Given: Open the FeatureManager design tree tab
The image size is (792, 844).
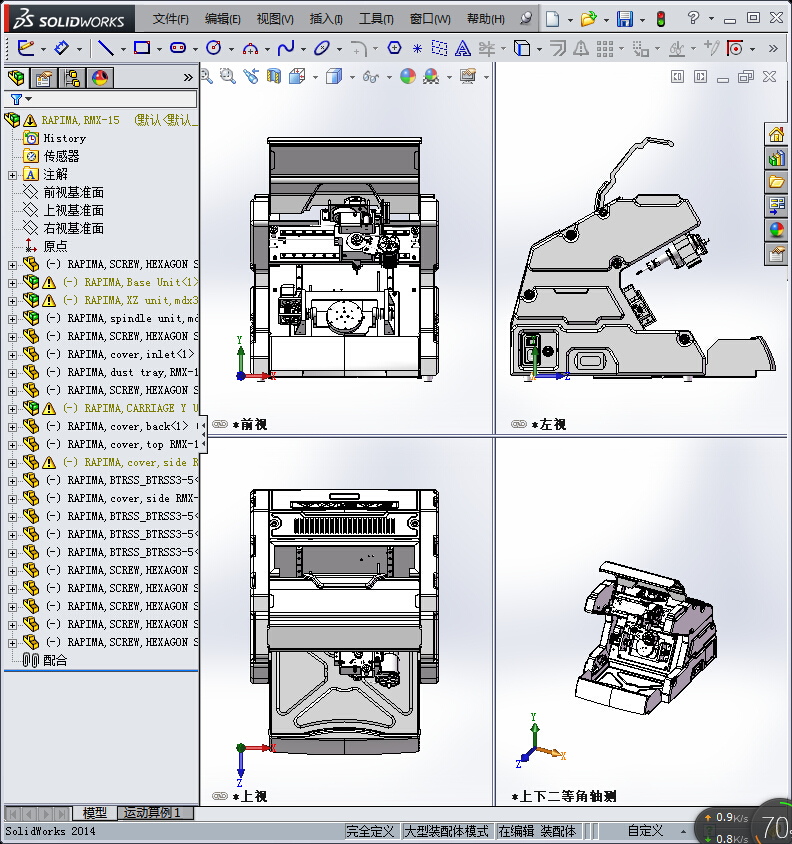Looking at the screenshot, I should click(16, 79).
